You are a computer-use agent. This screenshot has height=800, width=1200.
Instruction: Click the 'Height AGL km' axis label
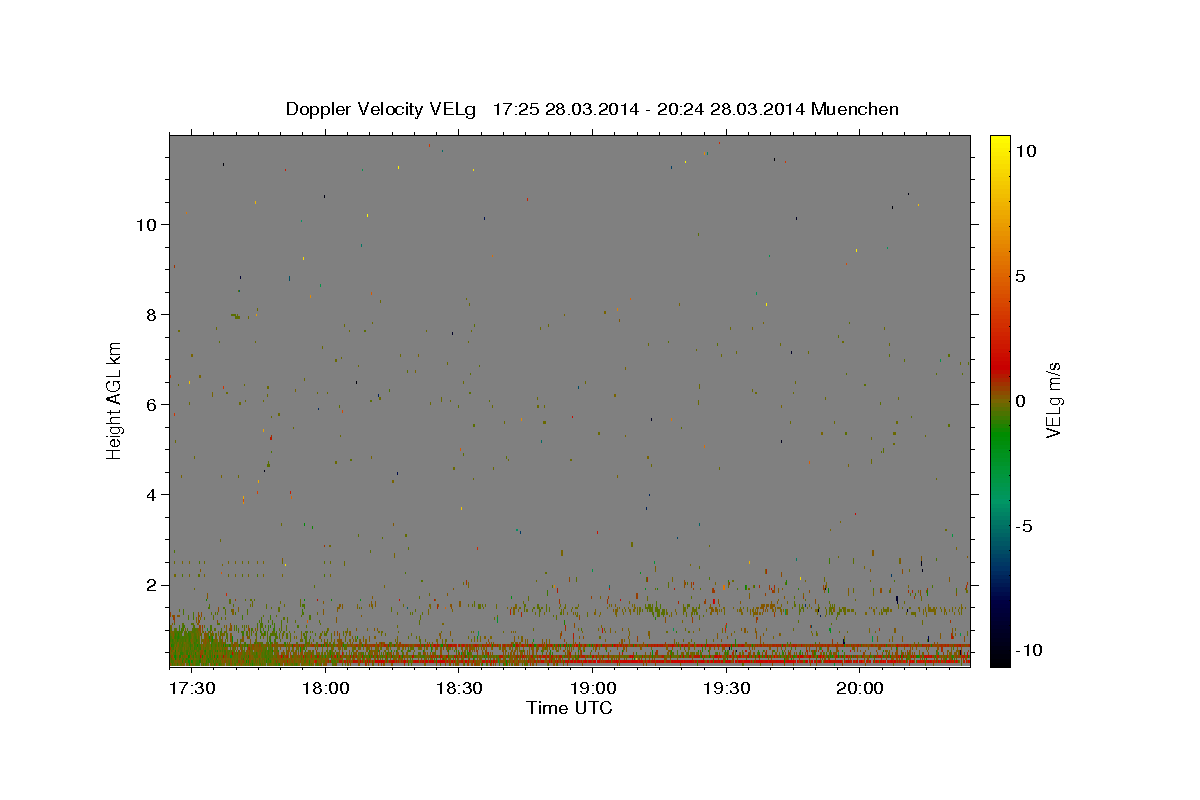(115, 400)
